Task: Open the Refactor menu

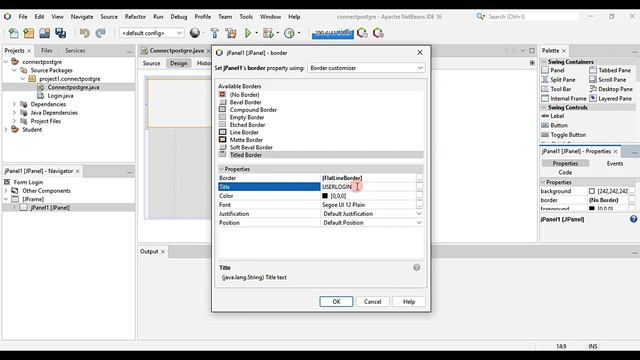Action: [135, 17]
